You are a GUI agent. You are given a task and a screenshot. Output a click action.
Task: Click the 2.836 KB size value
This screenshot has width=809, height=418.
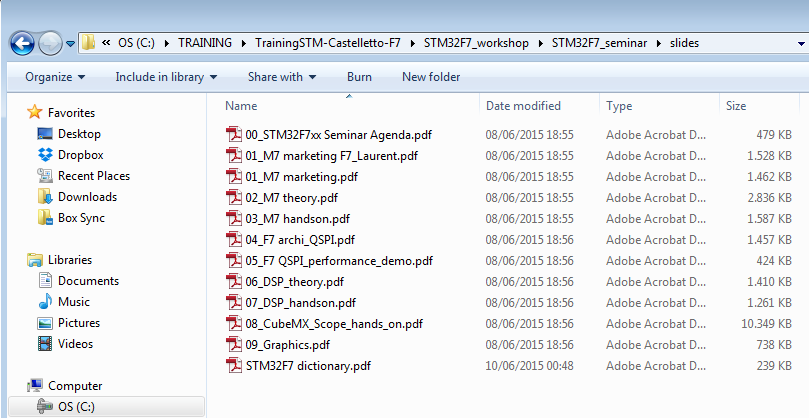769,198
